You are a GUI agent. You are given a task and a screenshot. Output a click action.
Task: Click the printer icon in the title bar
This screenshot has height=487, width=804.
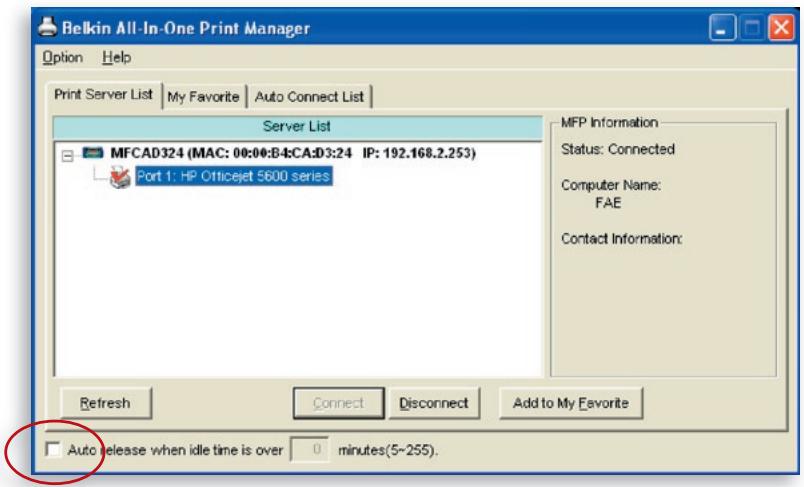click(48, 27)
